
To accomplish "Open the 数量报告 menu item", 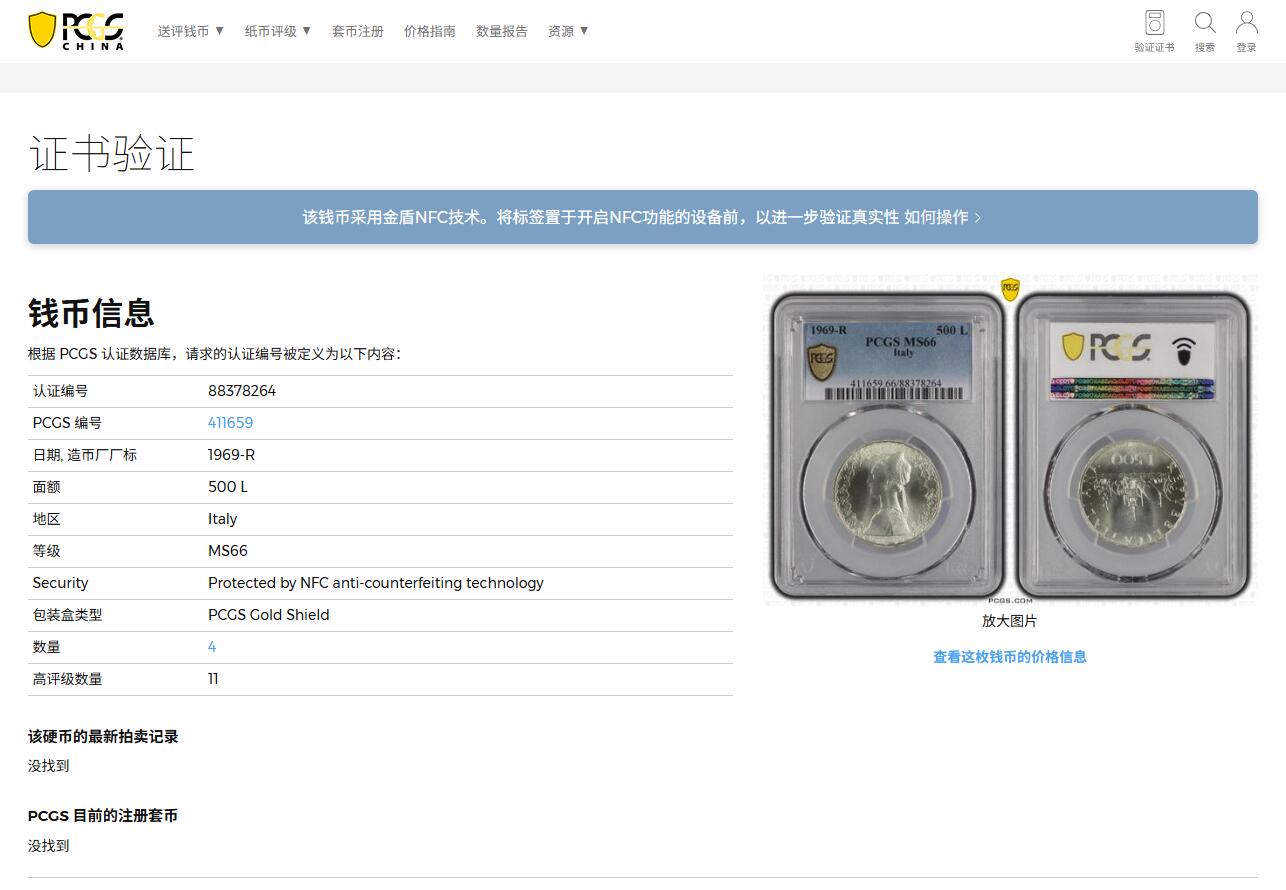I will [x=502, y=31].
